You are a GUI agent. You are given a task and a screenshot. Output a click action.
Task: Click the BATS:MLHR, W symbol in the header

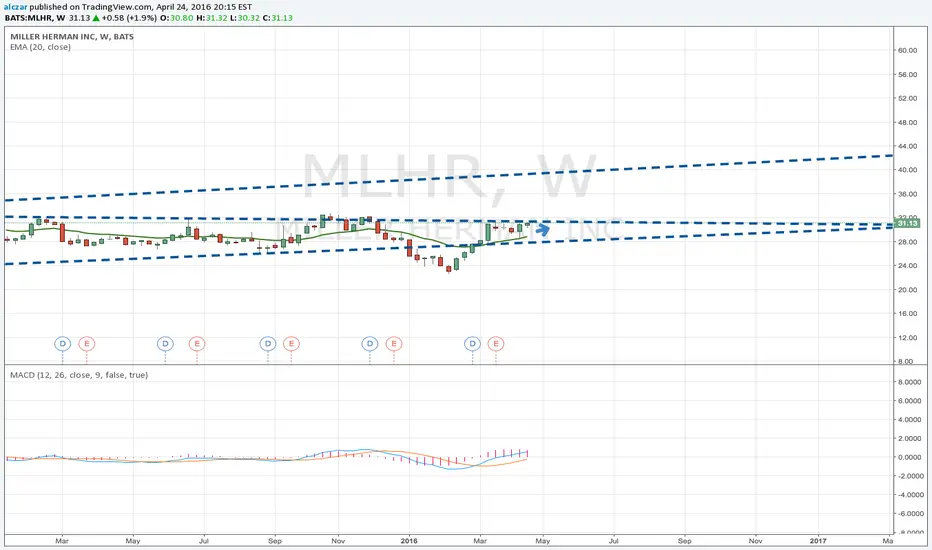34,18
